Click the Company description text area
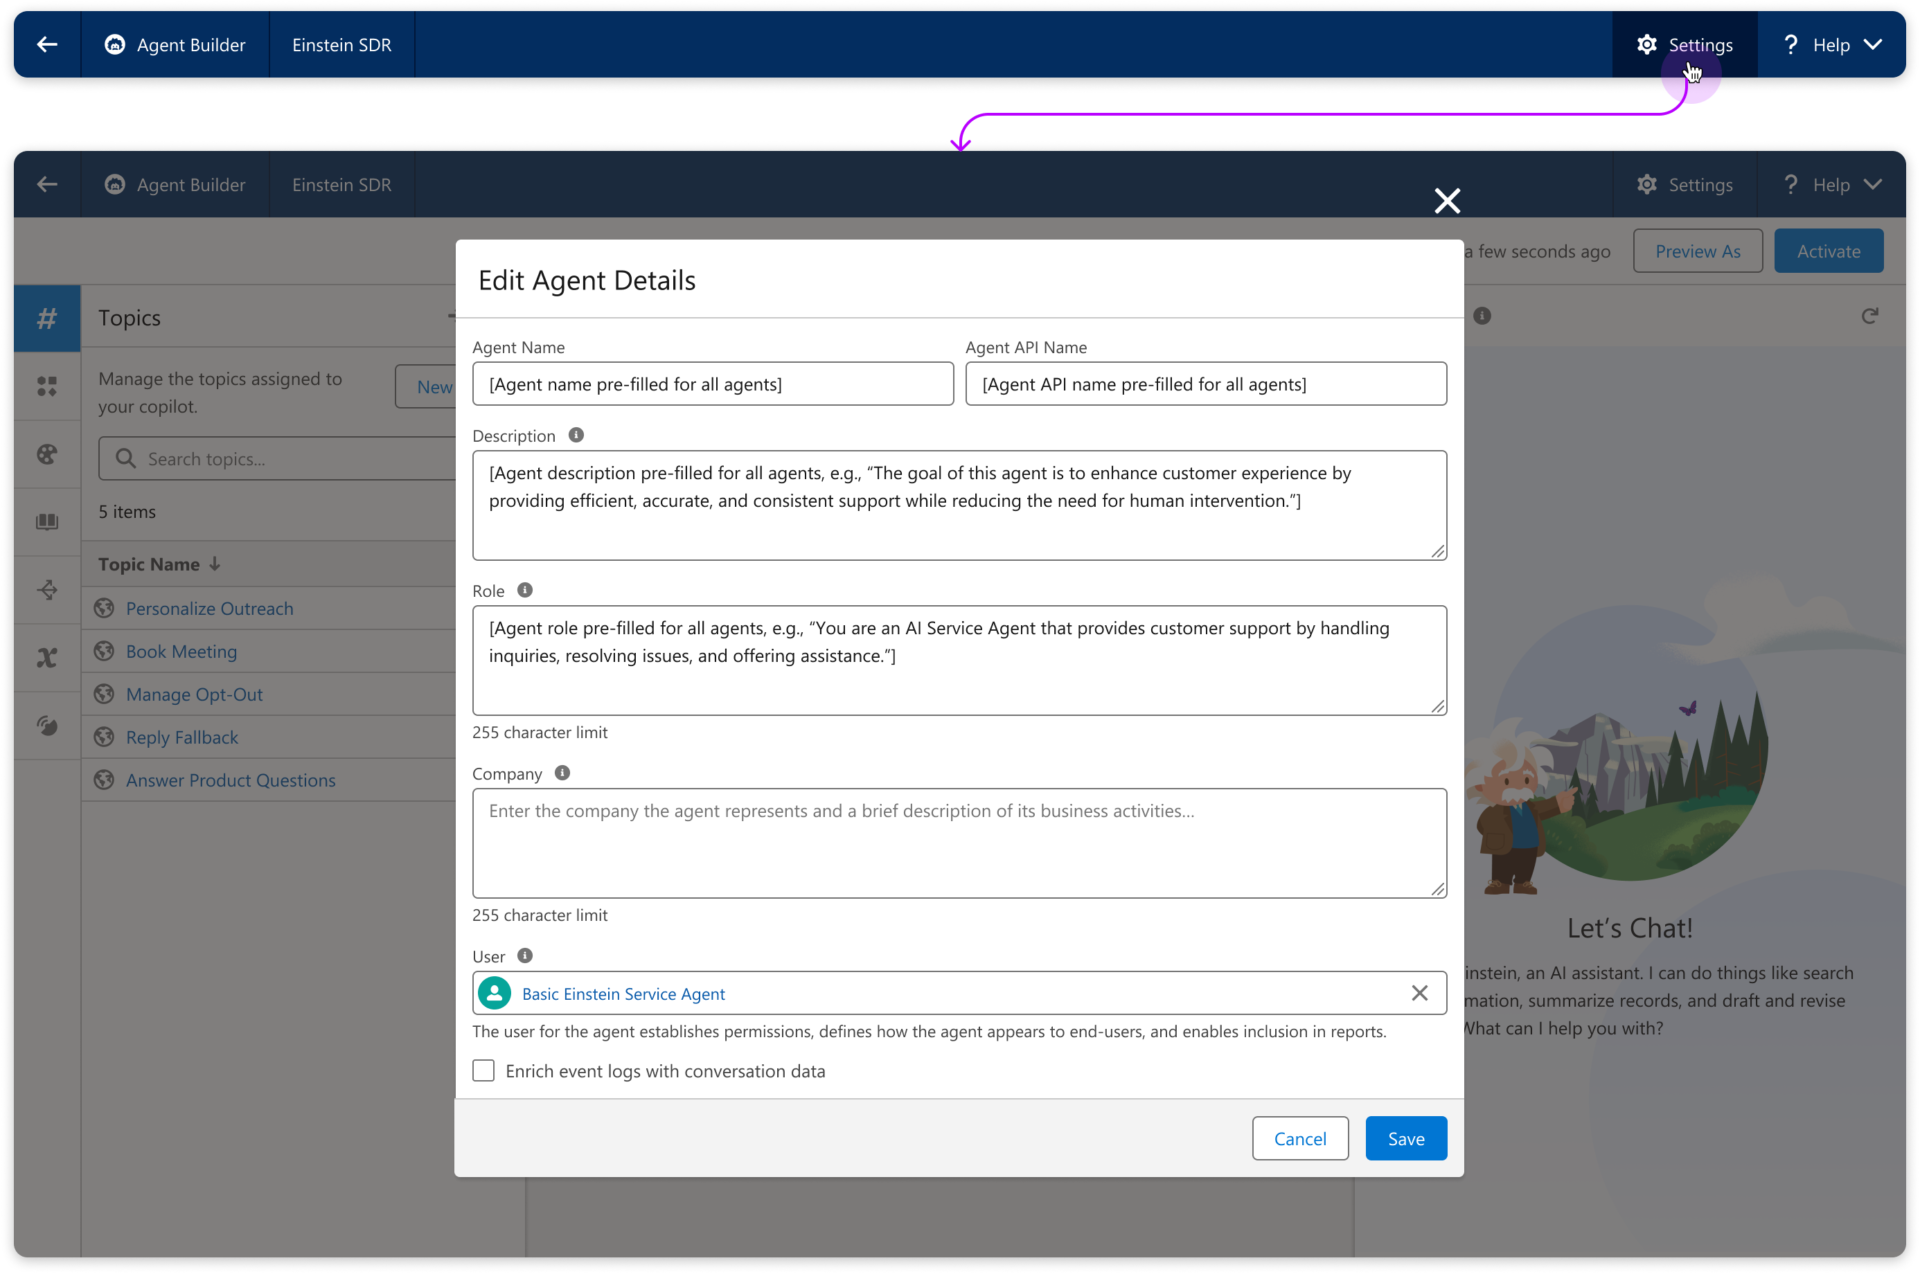Image resolution: width=1920 pixels, height=1274 pixels. [x=958, y=843]
